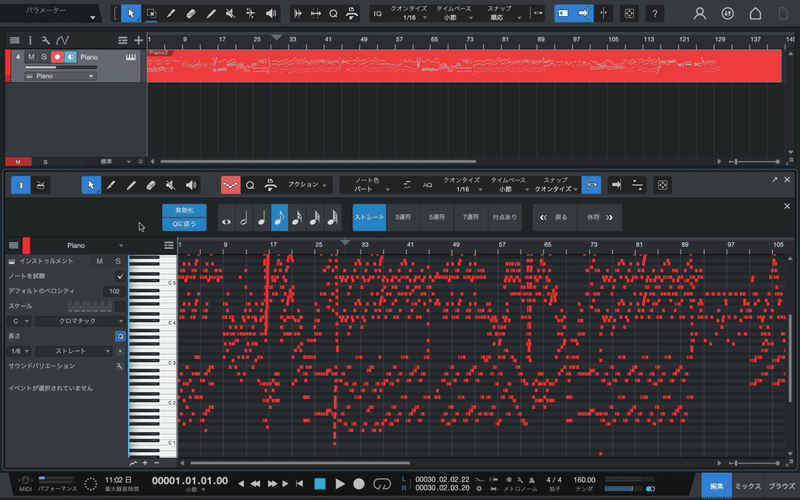
Task: Mute the Piano track
Action: (31, 57)
